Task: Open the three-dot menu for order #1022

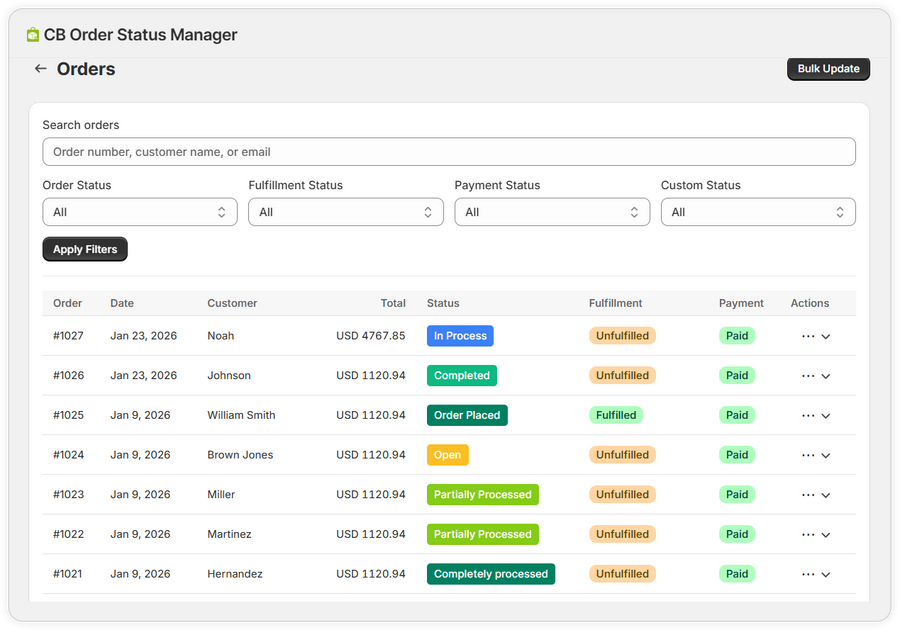Action: 808,534
